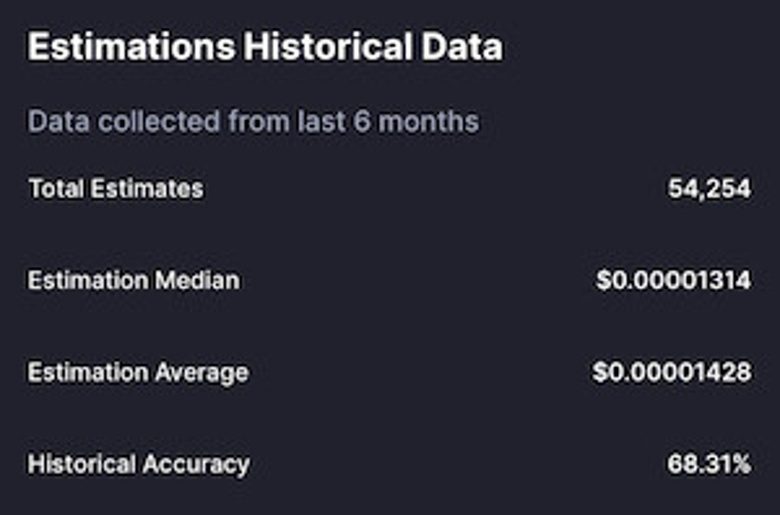Click the Estimation Average label
This screenshot has width=780, height=515.
click(x=138, y=372)
